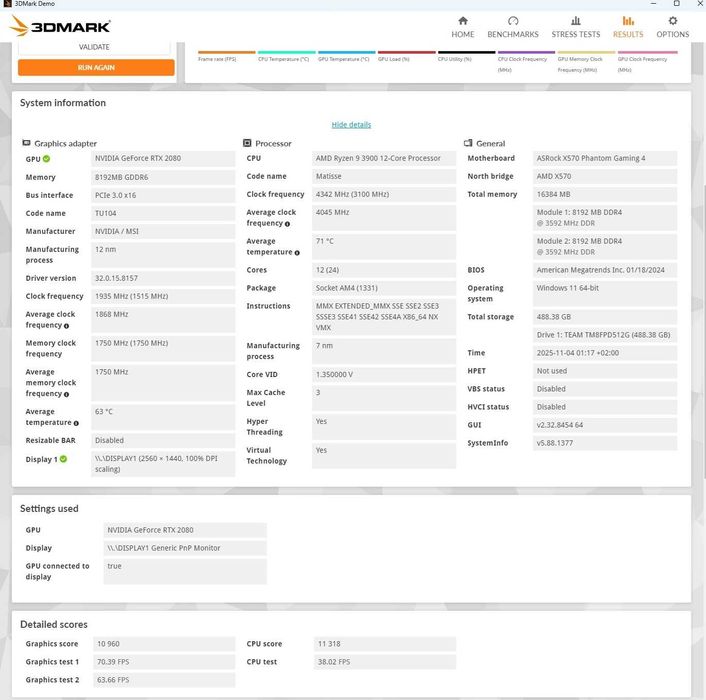
Task: Click the driver version 32.0.15.8157 value
Action: tap(163, 278)
